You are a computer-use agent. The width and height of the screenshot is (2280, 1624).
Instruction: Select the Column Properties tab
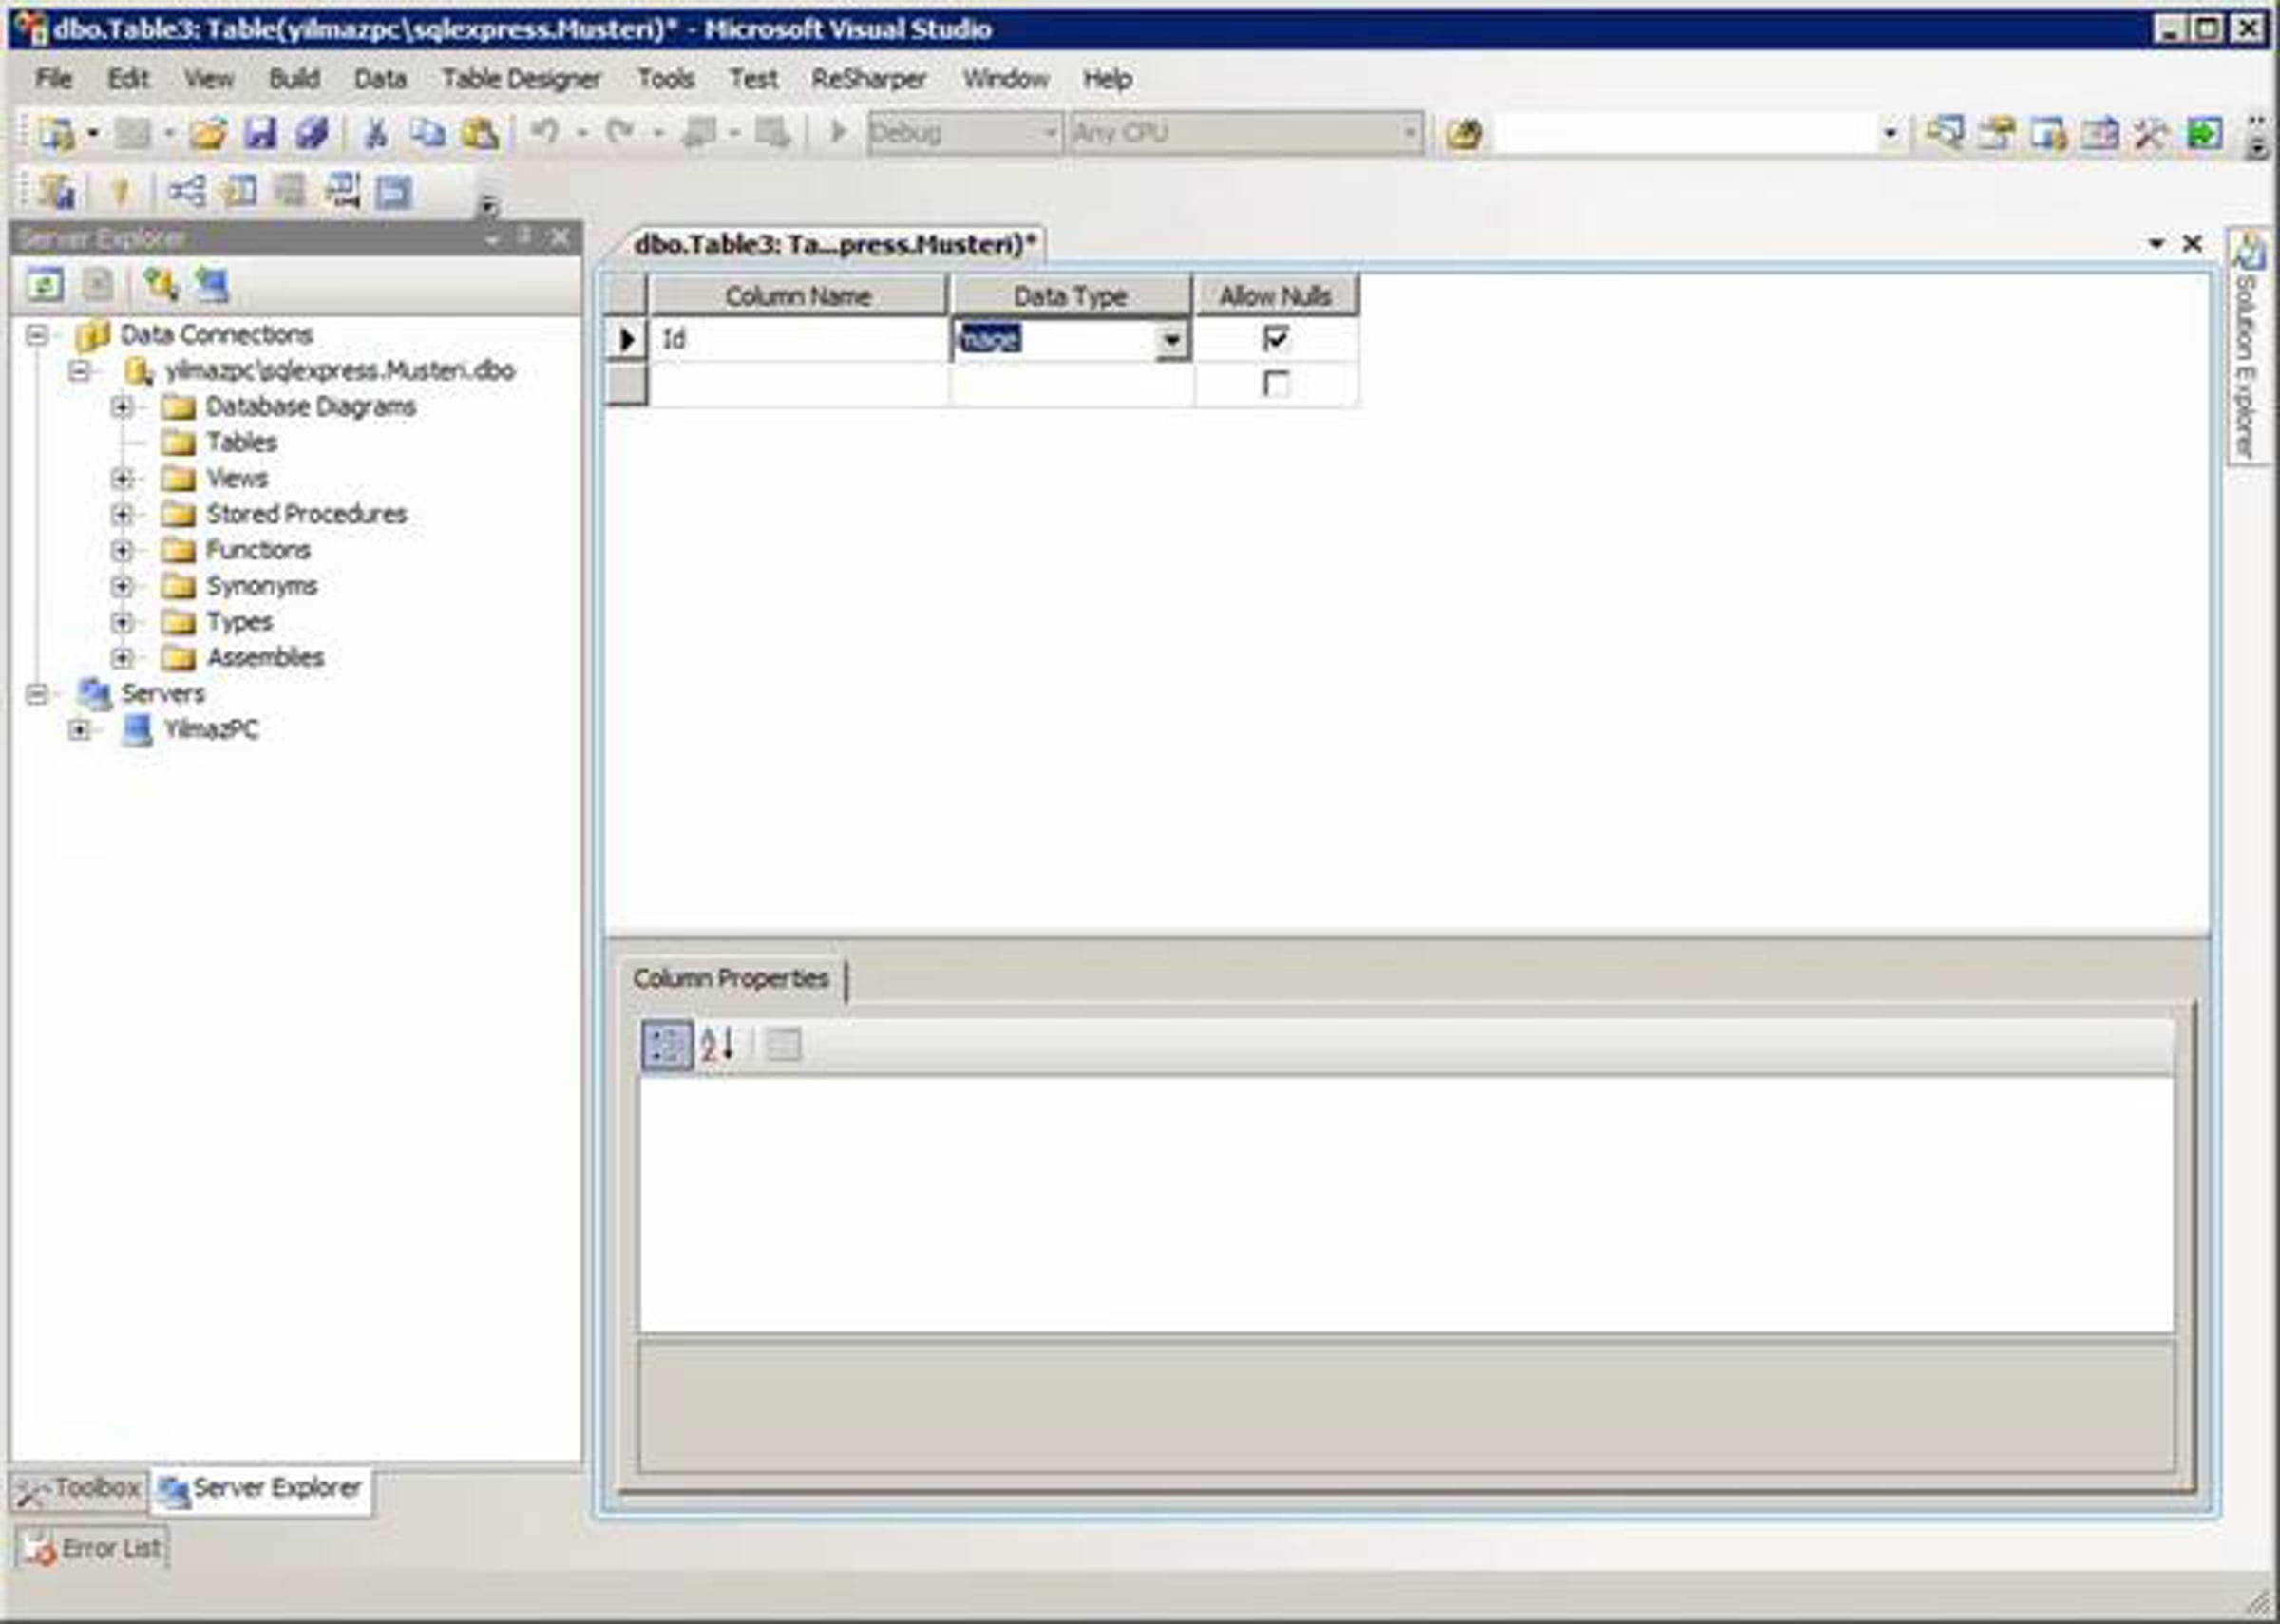pyautogui.click(x=731, y=978)
